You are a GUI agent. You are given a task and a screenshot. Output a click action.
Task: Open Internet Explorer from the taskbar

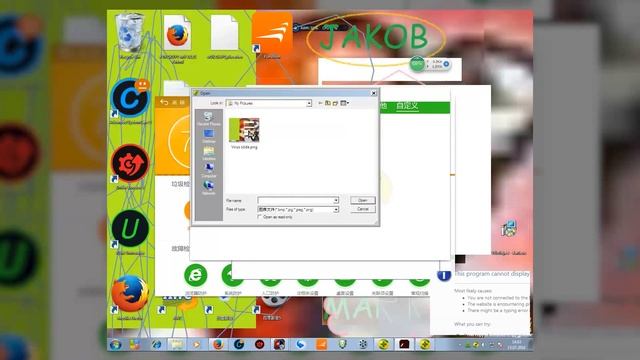[x=157, y=344]
